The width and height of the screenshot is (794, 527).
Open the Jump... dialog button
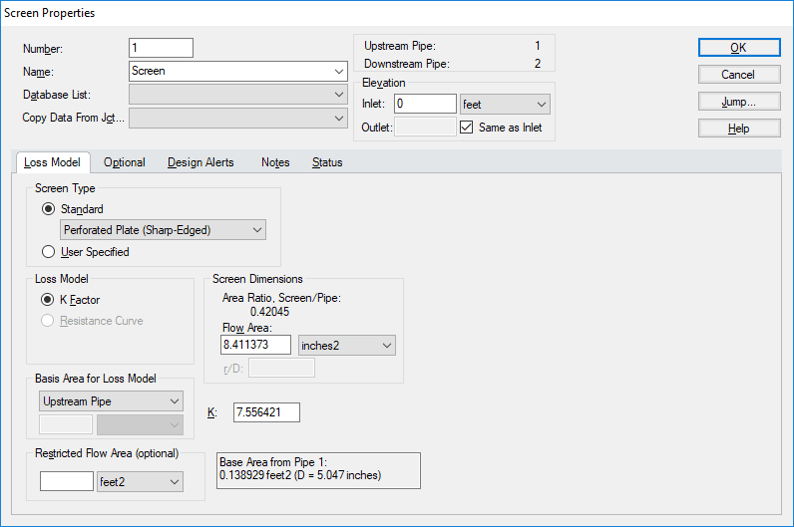click(738, 102)
